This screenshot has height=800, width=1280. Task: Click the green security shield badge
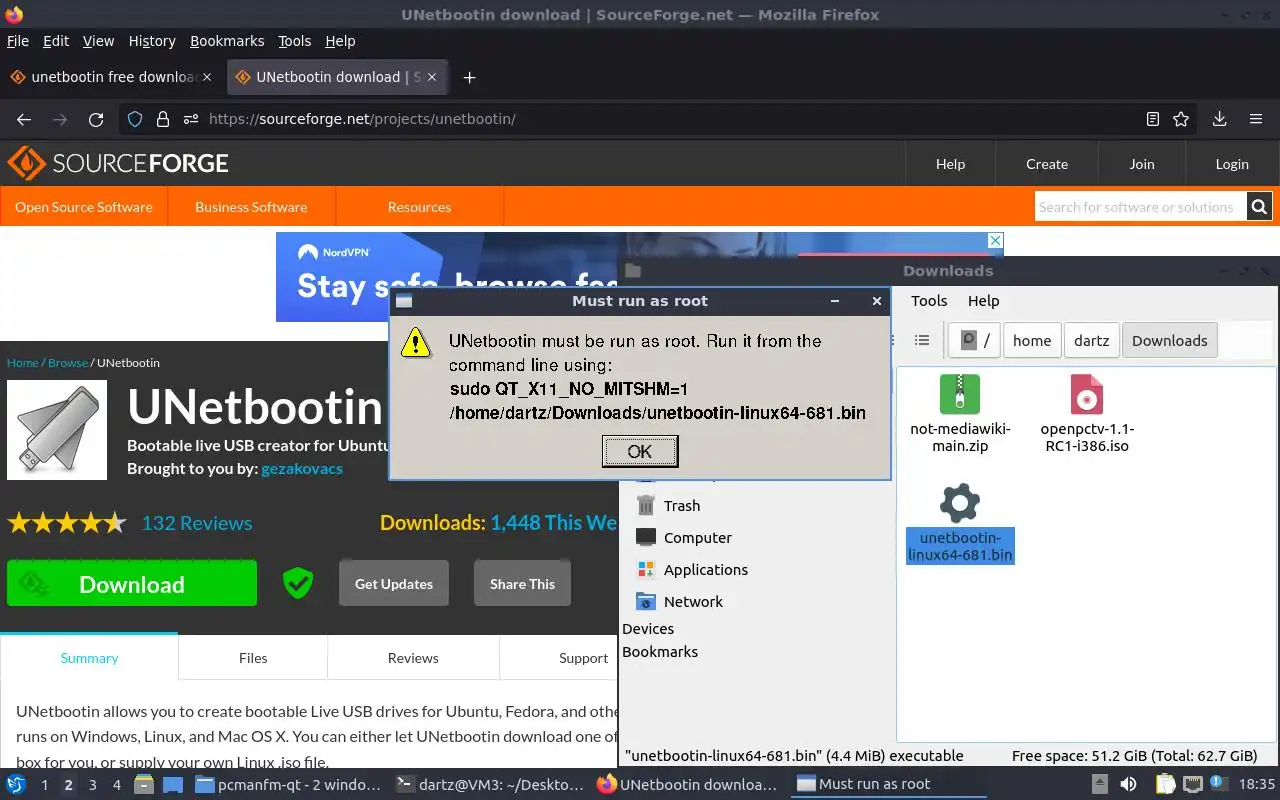coord(297,583)
